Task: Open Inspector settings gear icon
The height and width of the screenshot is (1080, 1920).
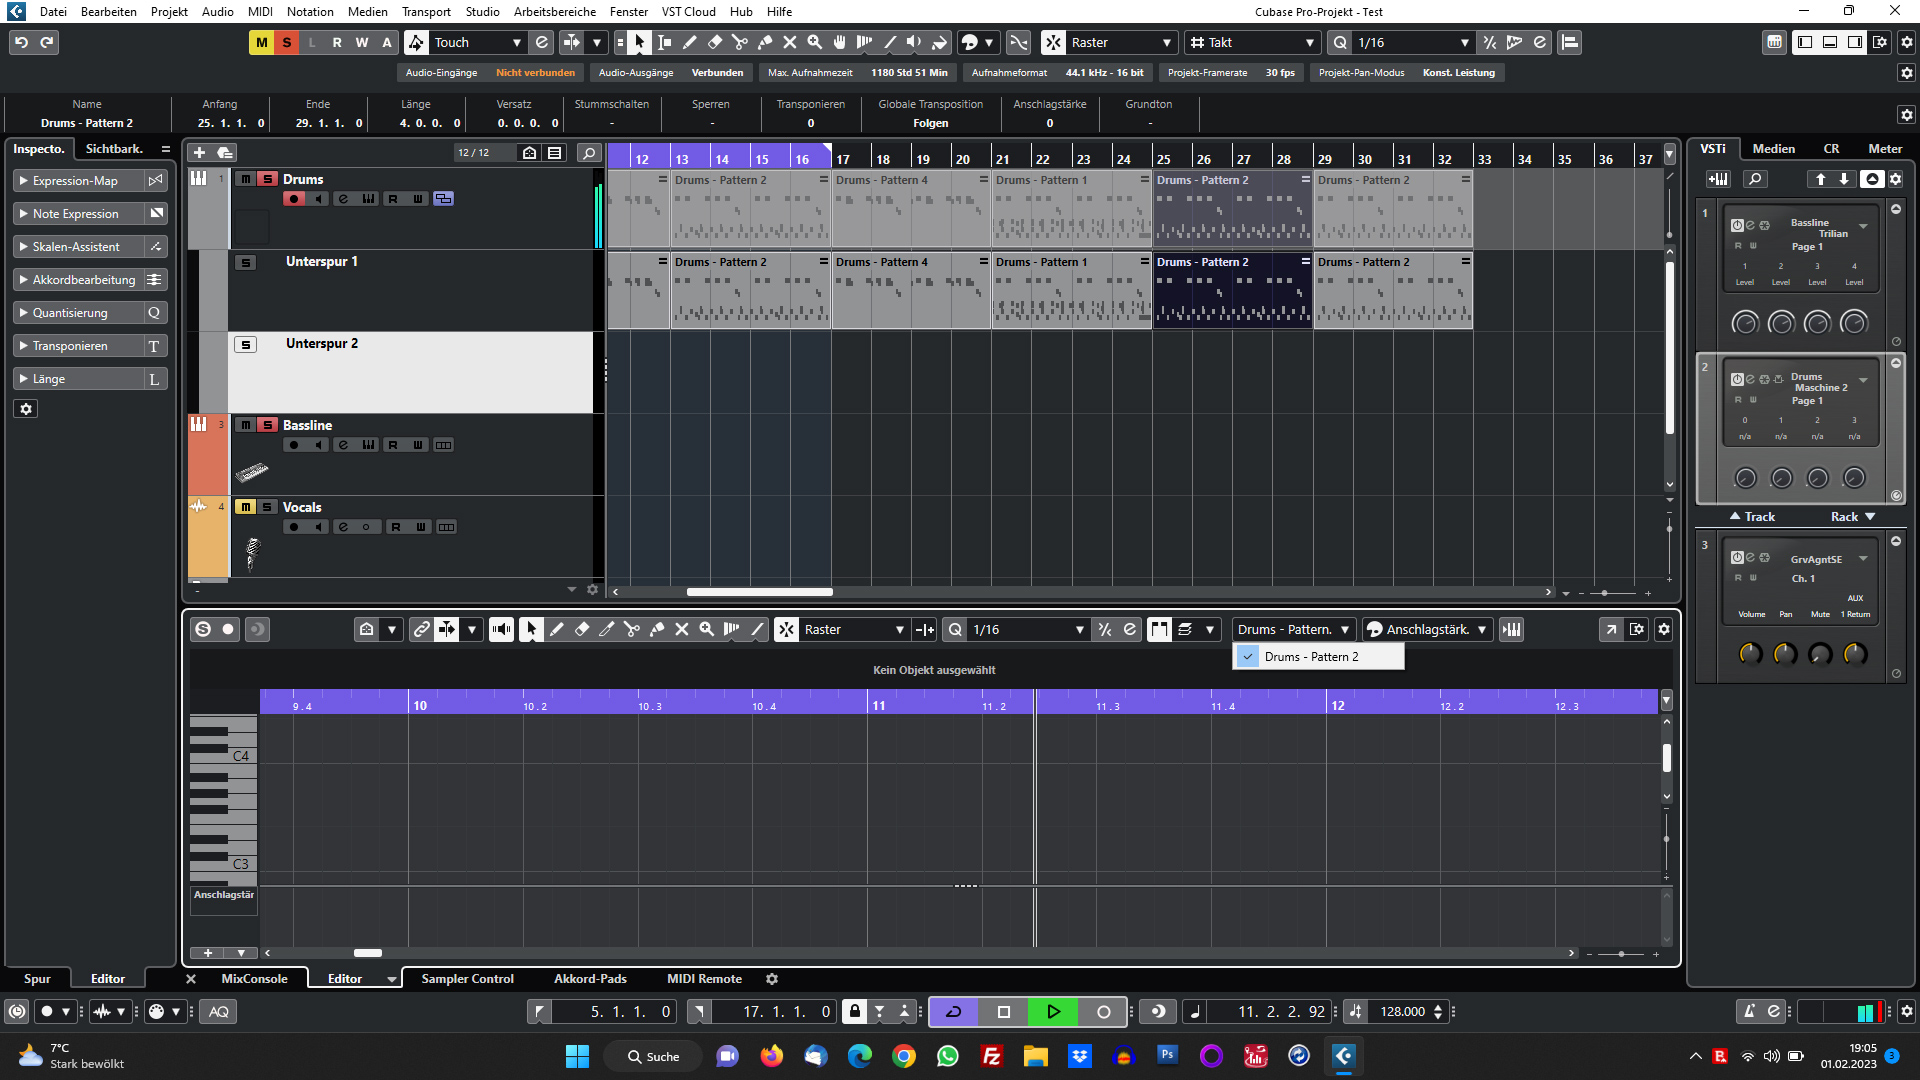Action: pos(26,409)
